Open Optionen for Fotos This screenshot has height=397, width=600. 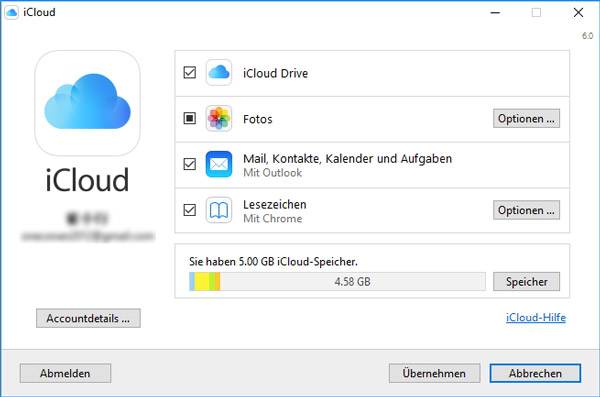pyautogui.click(x=526, y=119)
